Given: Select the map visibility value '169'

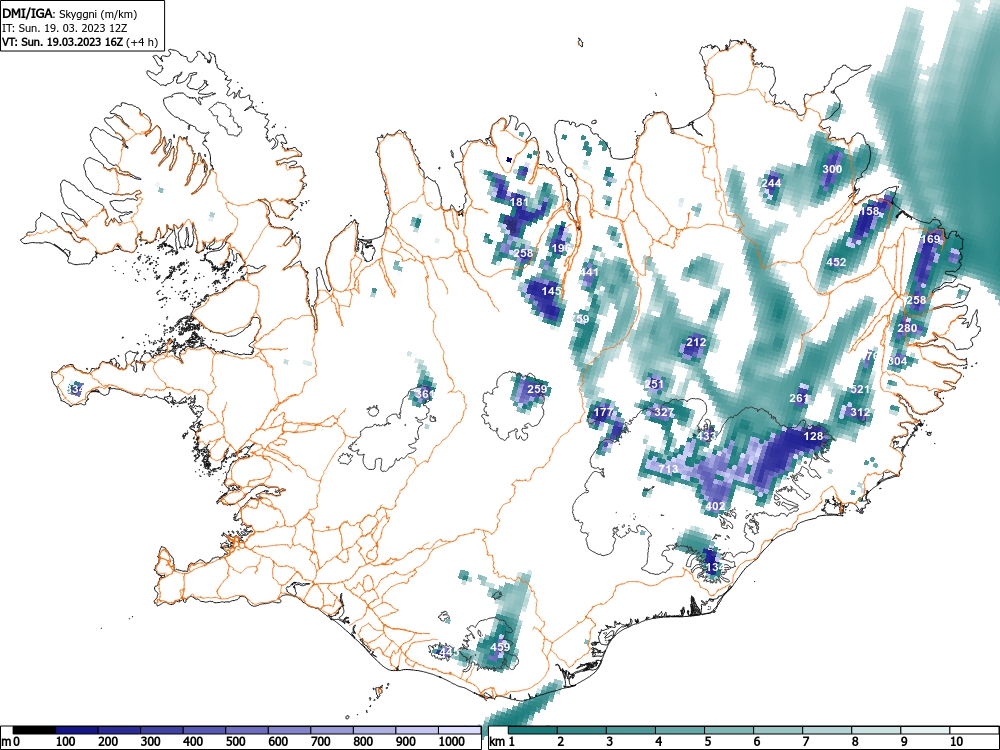Looking at the screenshot, I should pos(931,239).
